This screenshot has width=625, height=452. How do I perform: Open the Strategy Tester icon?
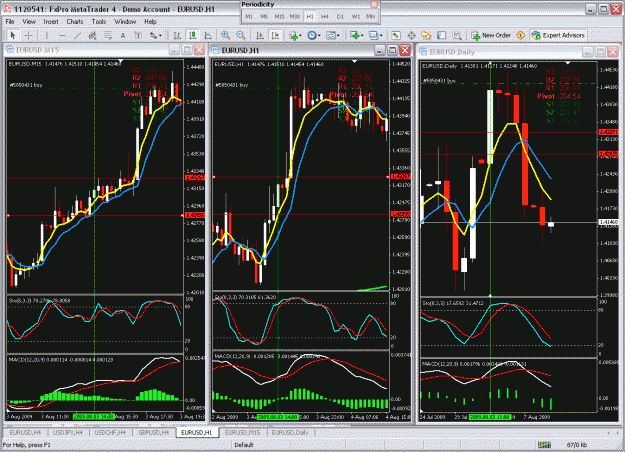coord(457,35)
